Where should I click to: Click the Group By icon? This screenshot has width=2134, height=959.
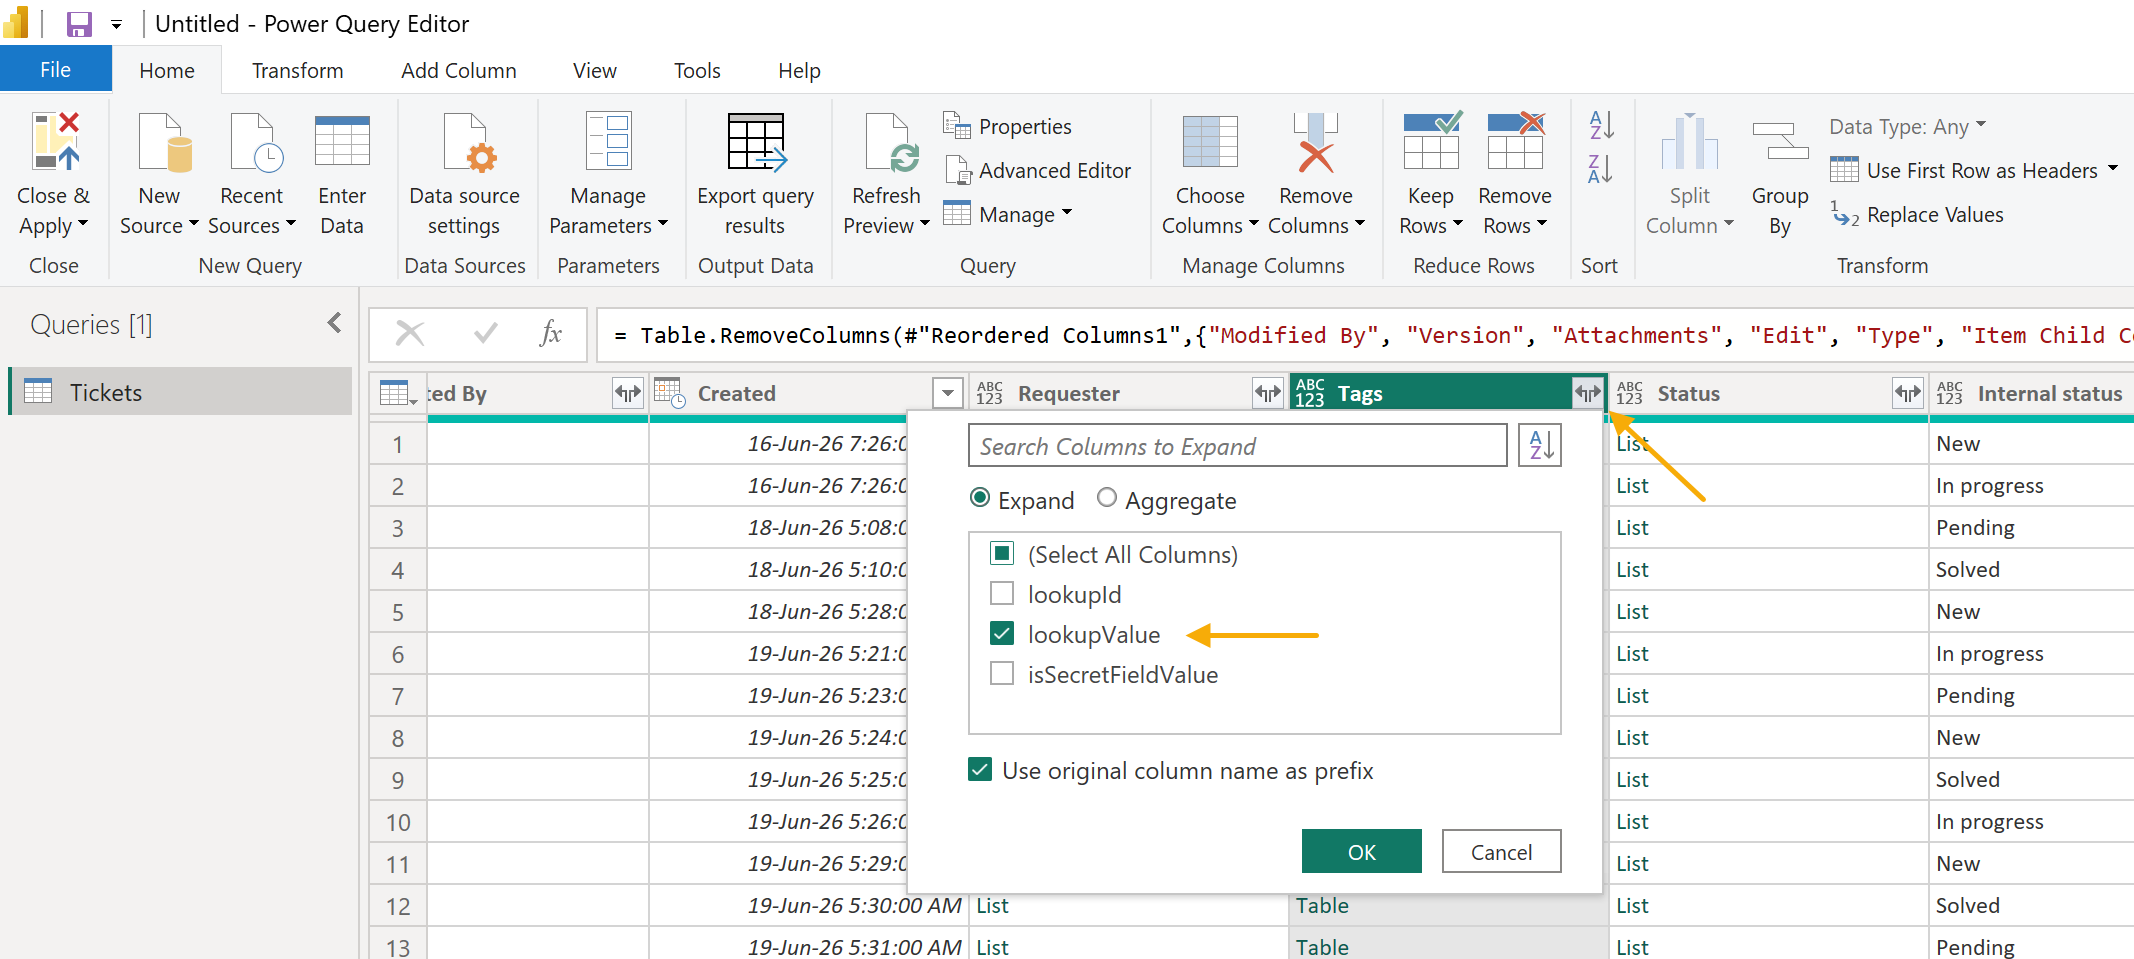[1780, 142]
